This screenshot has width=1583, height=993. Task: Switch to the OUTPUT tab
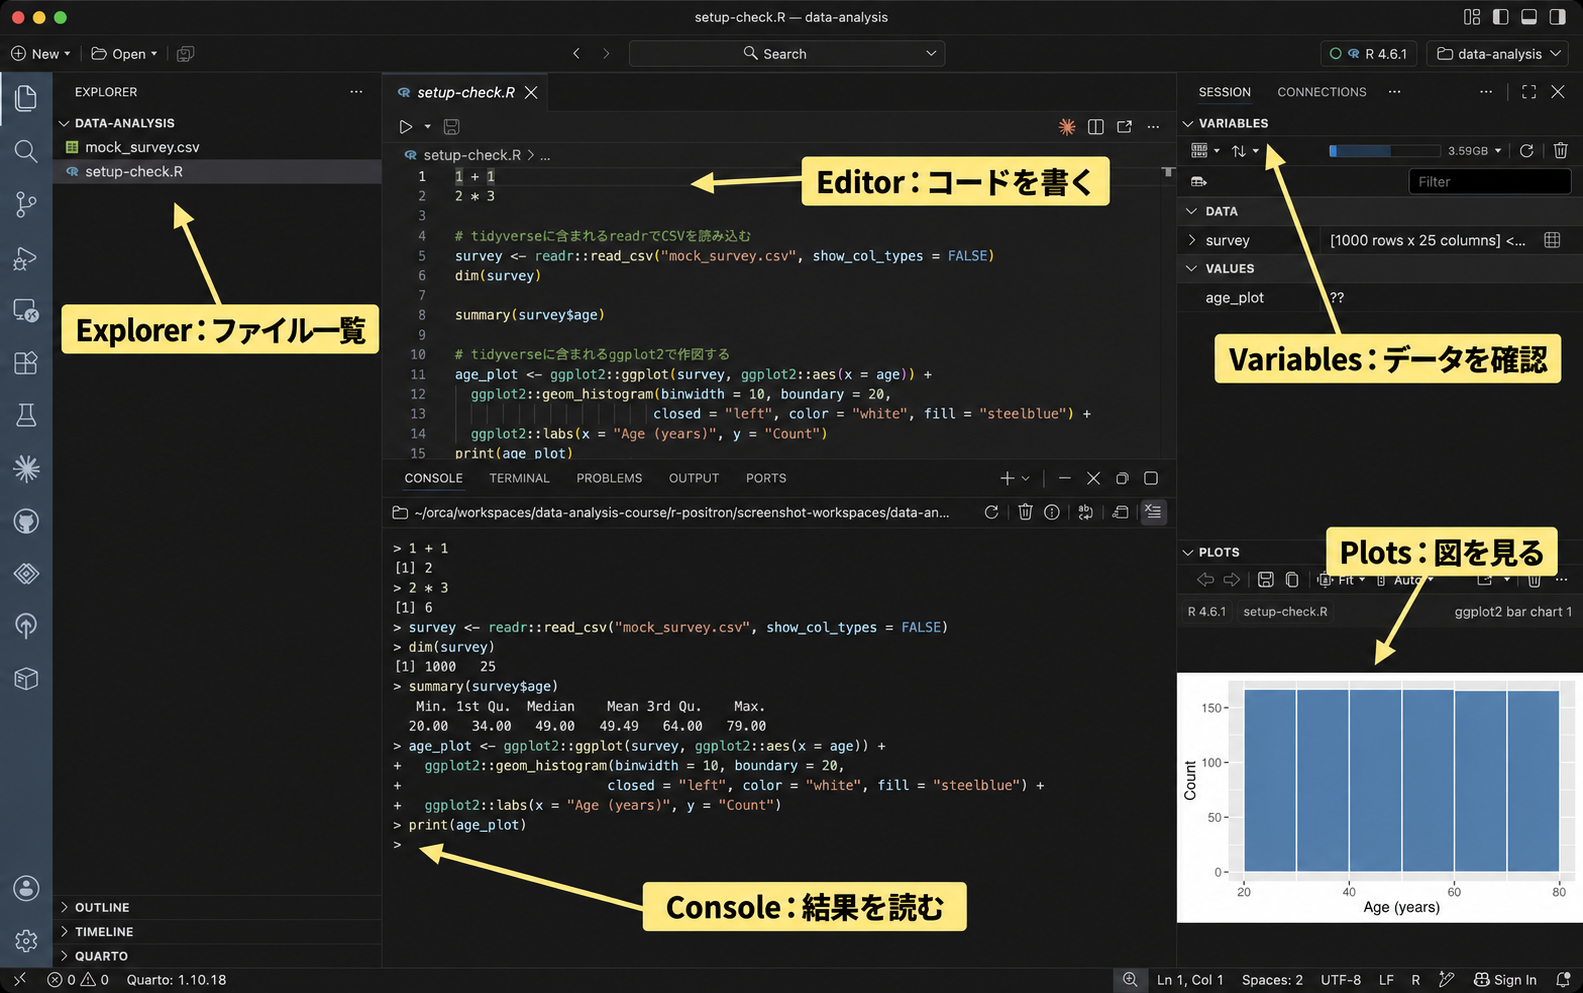point(694,478)
